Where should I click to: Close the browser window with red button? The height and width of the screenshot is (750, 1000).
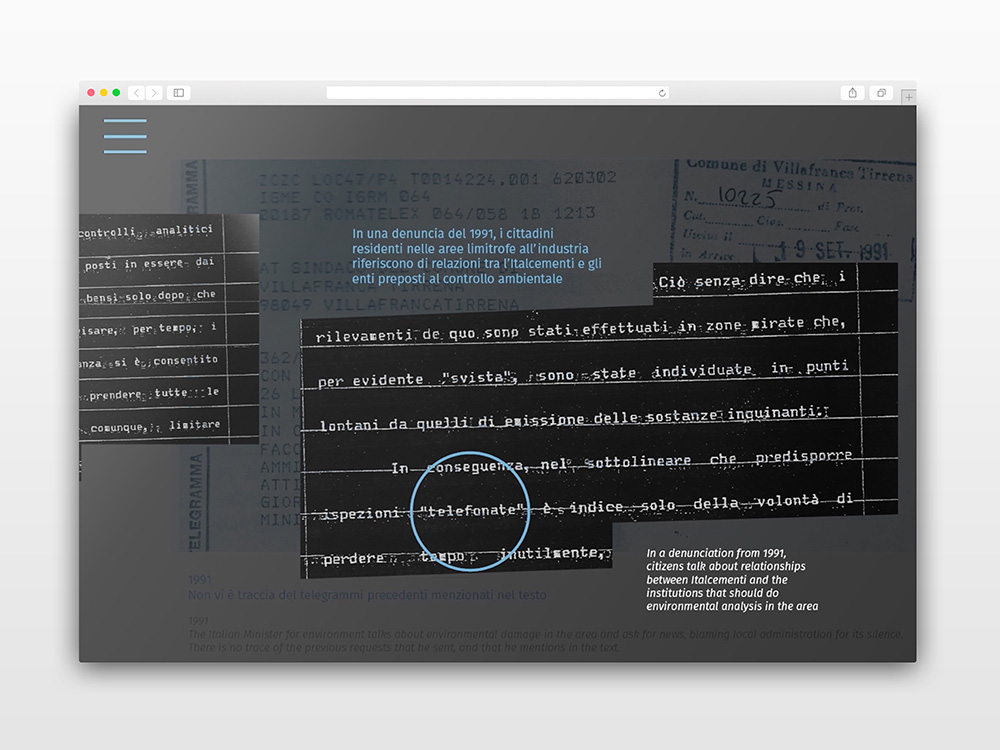tap(91, 92)
